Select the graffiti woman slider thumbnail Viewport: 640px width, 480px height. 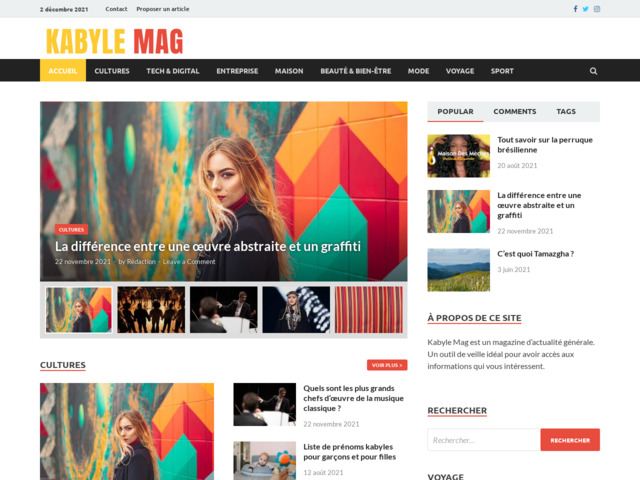78,310
